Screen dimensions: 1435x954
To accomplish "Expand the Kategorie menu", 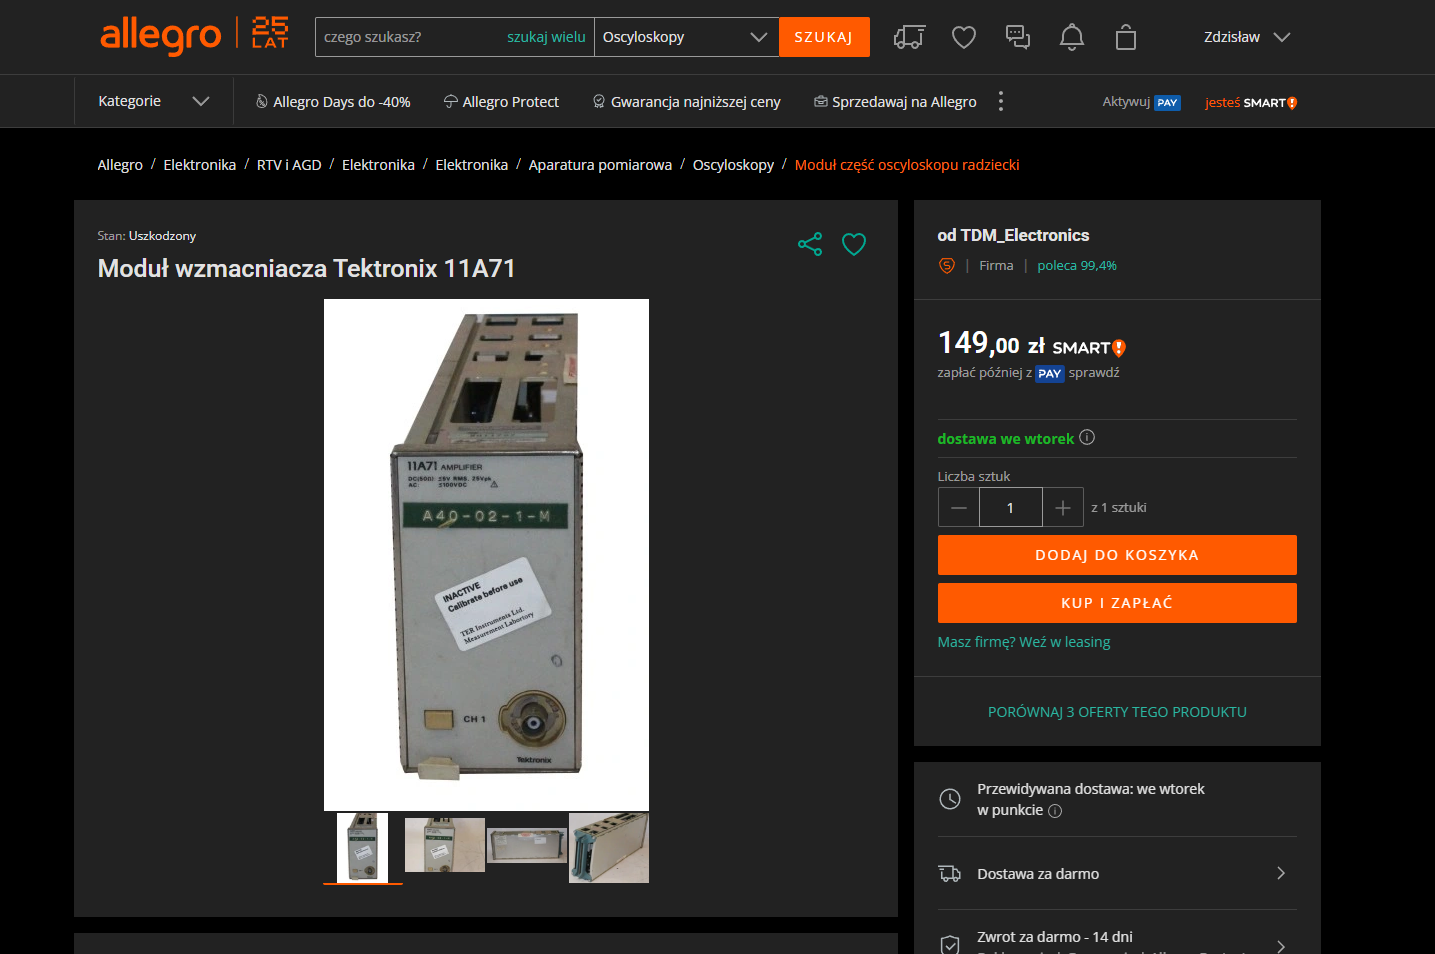I will pos(154,101).
